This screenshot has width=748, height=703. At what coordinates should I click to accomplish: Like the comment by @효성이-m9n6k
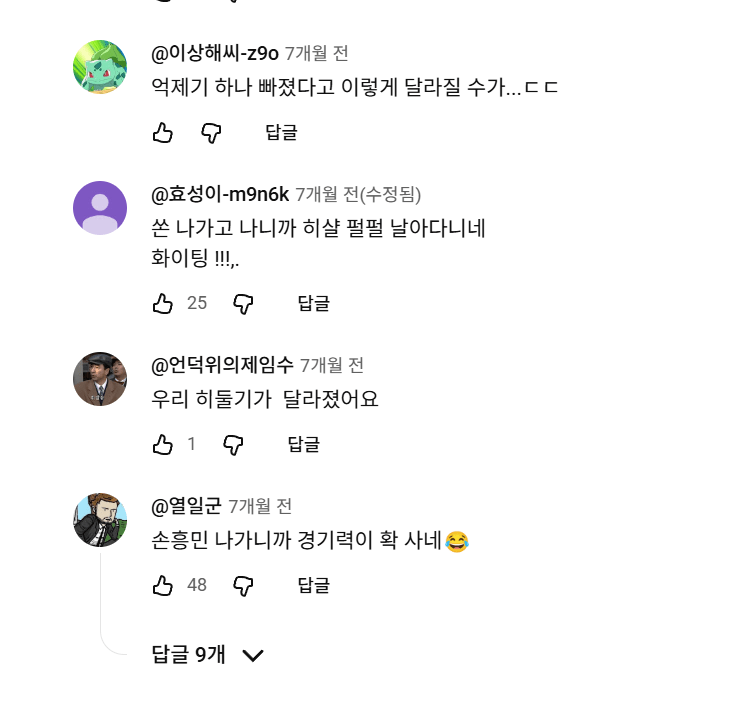(x=163, y=303)
